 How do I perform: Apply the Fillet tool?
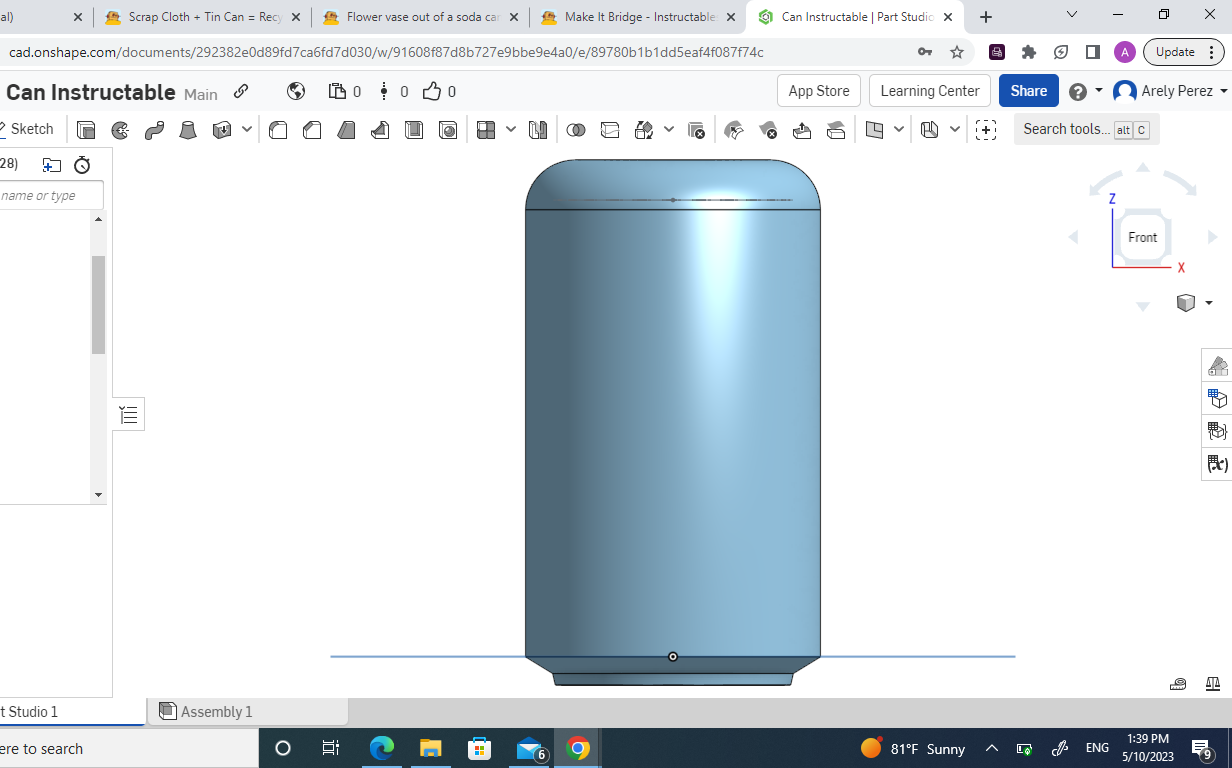[x=278, y=129]
